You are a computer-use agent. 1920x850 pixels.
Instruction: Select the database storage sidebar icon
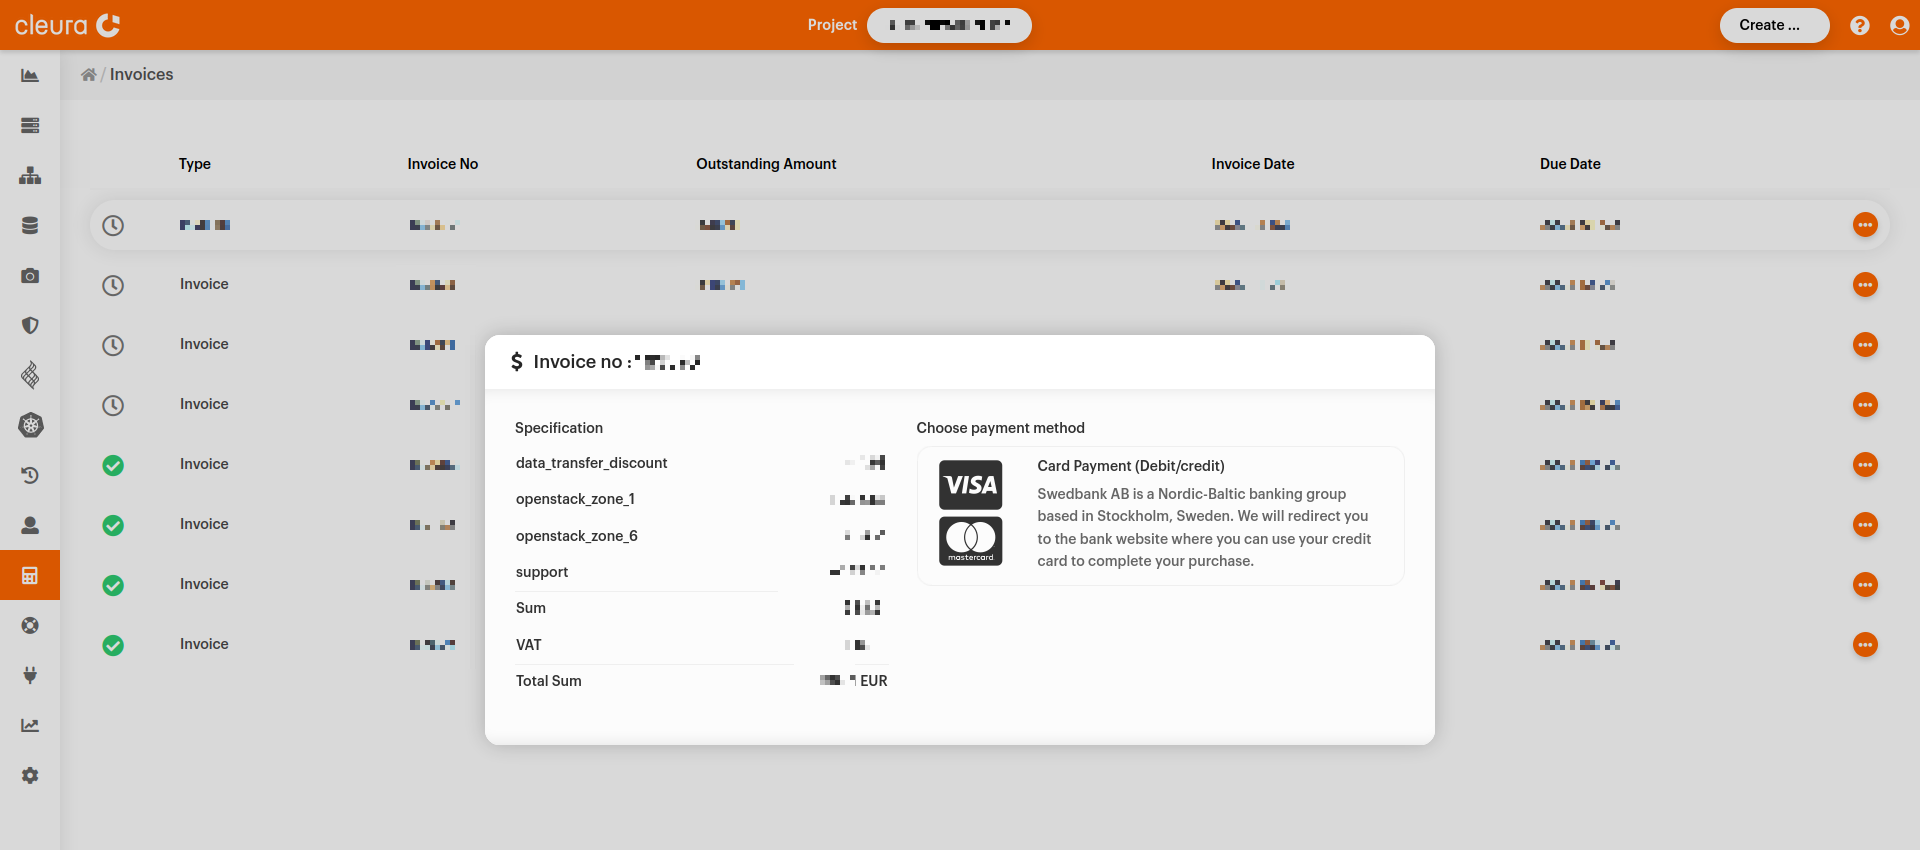(30, 226)
